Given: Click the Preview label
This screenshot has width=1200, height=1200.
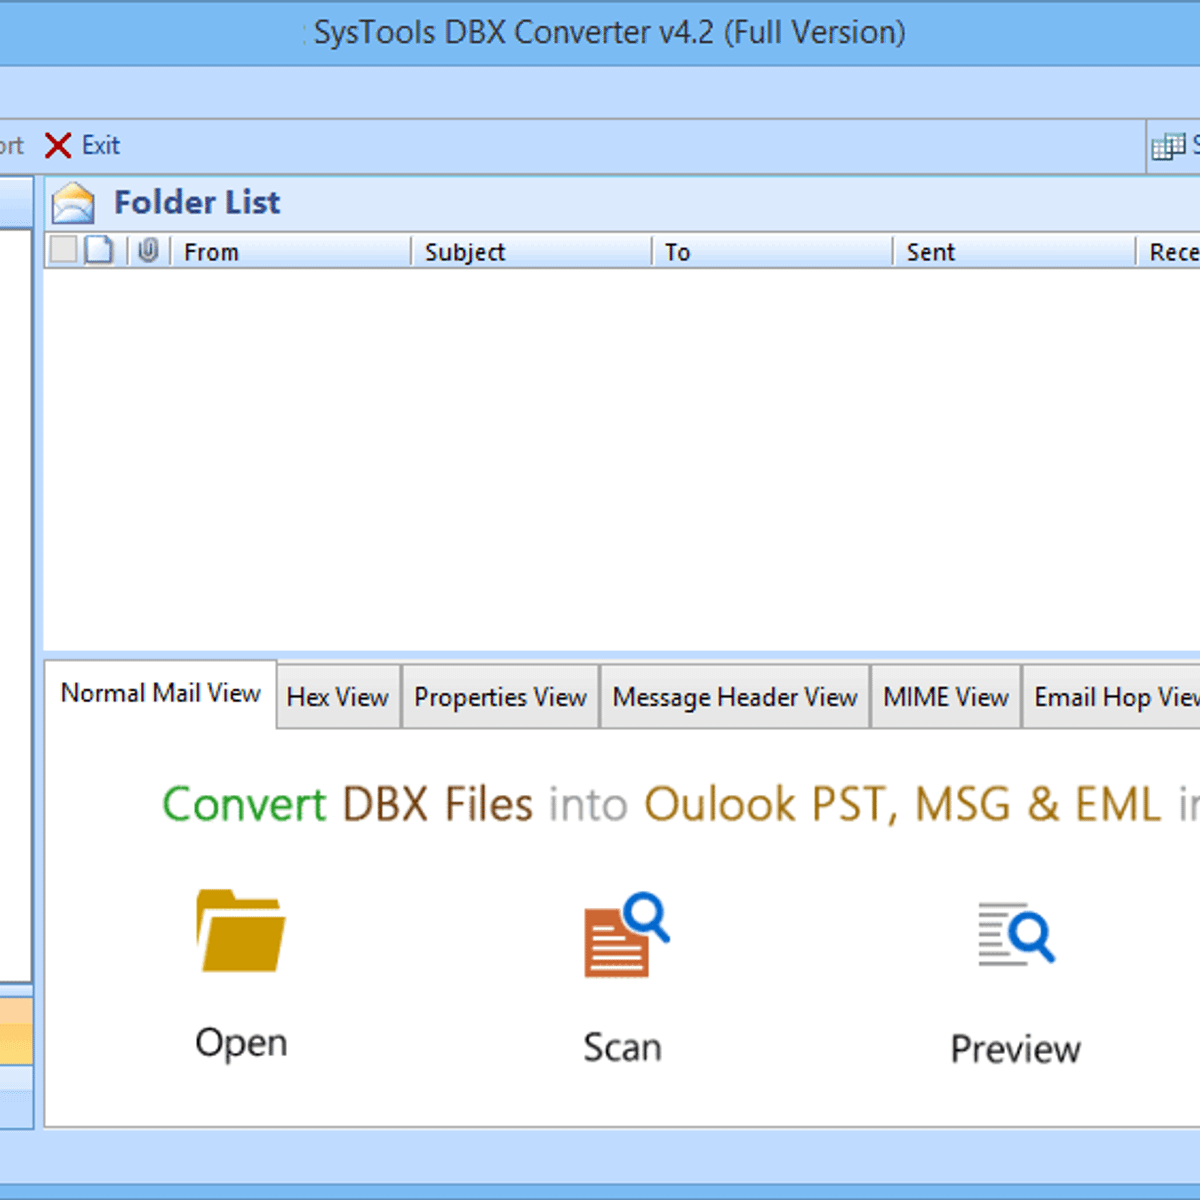Looking at the screenshot, I should [1015, 1049].
